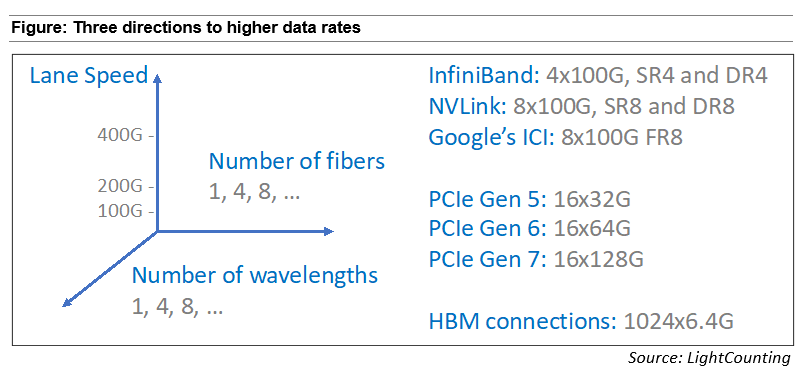Select the PCIe Gen 5 line

coord(529,200)
